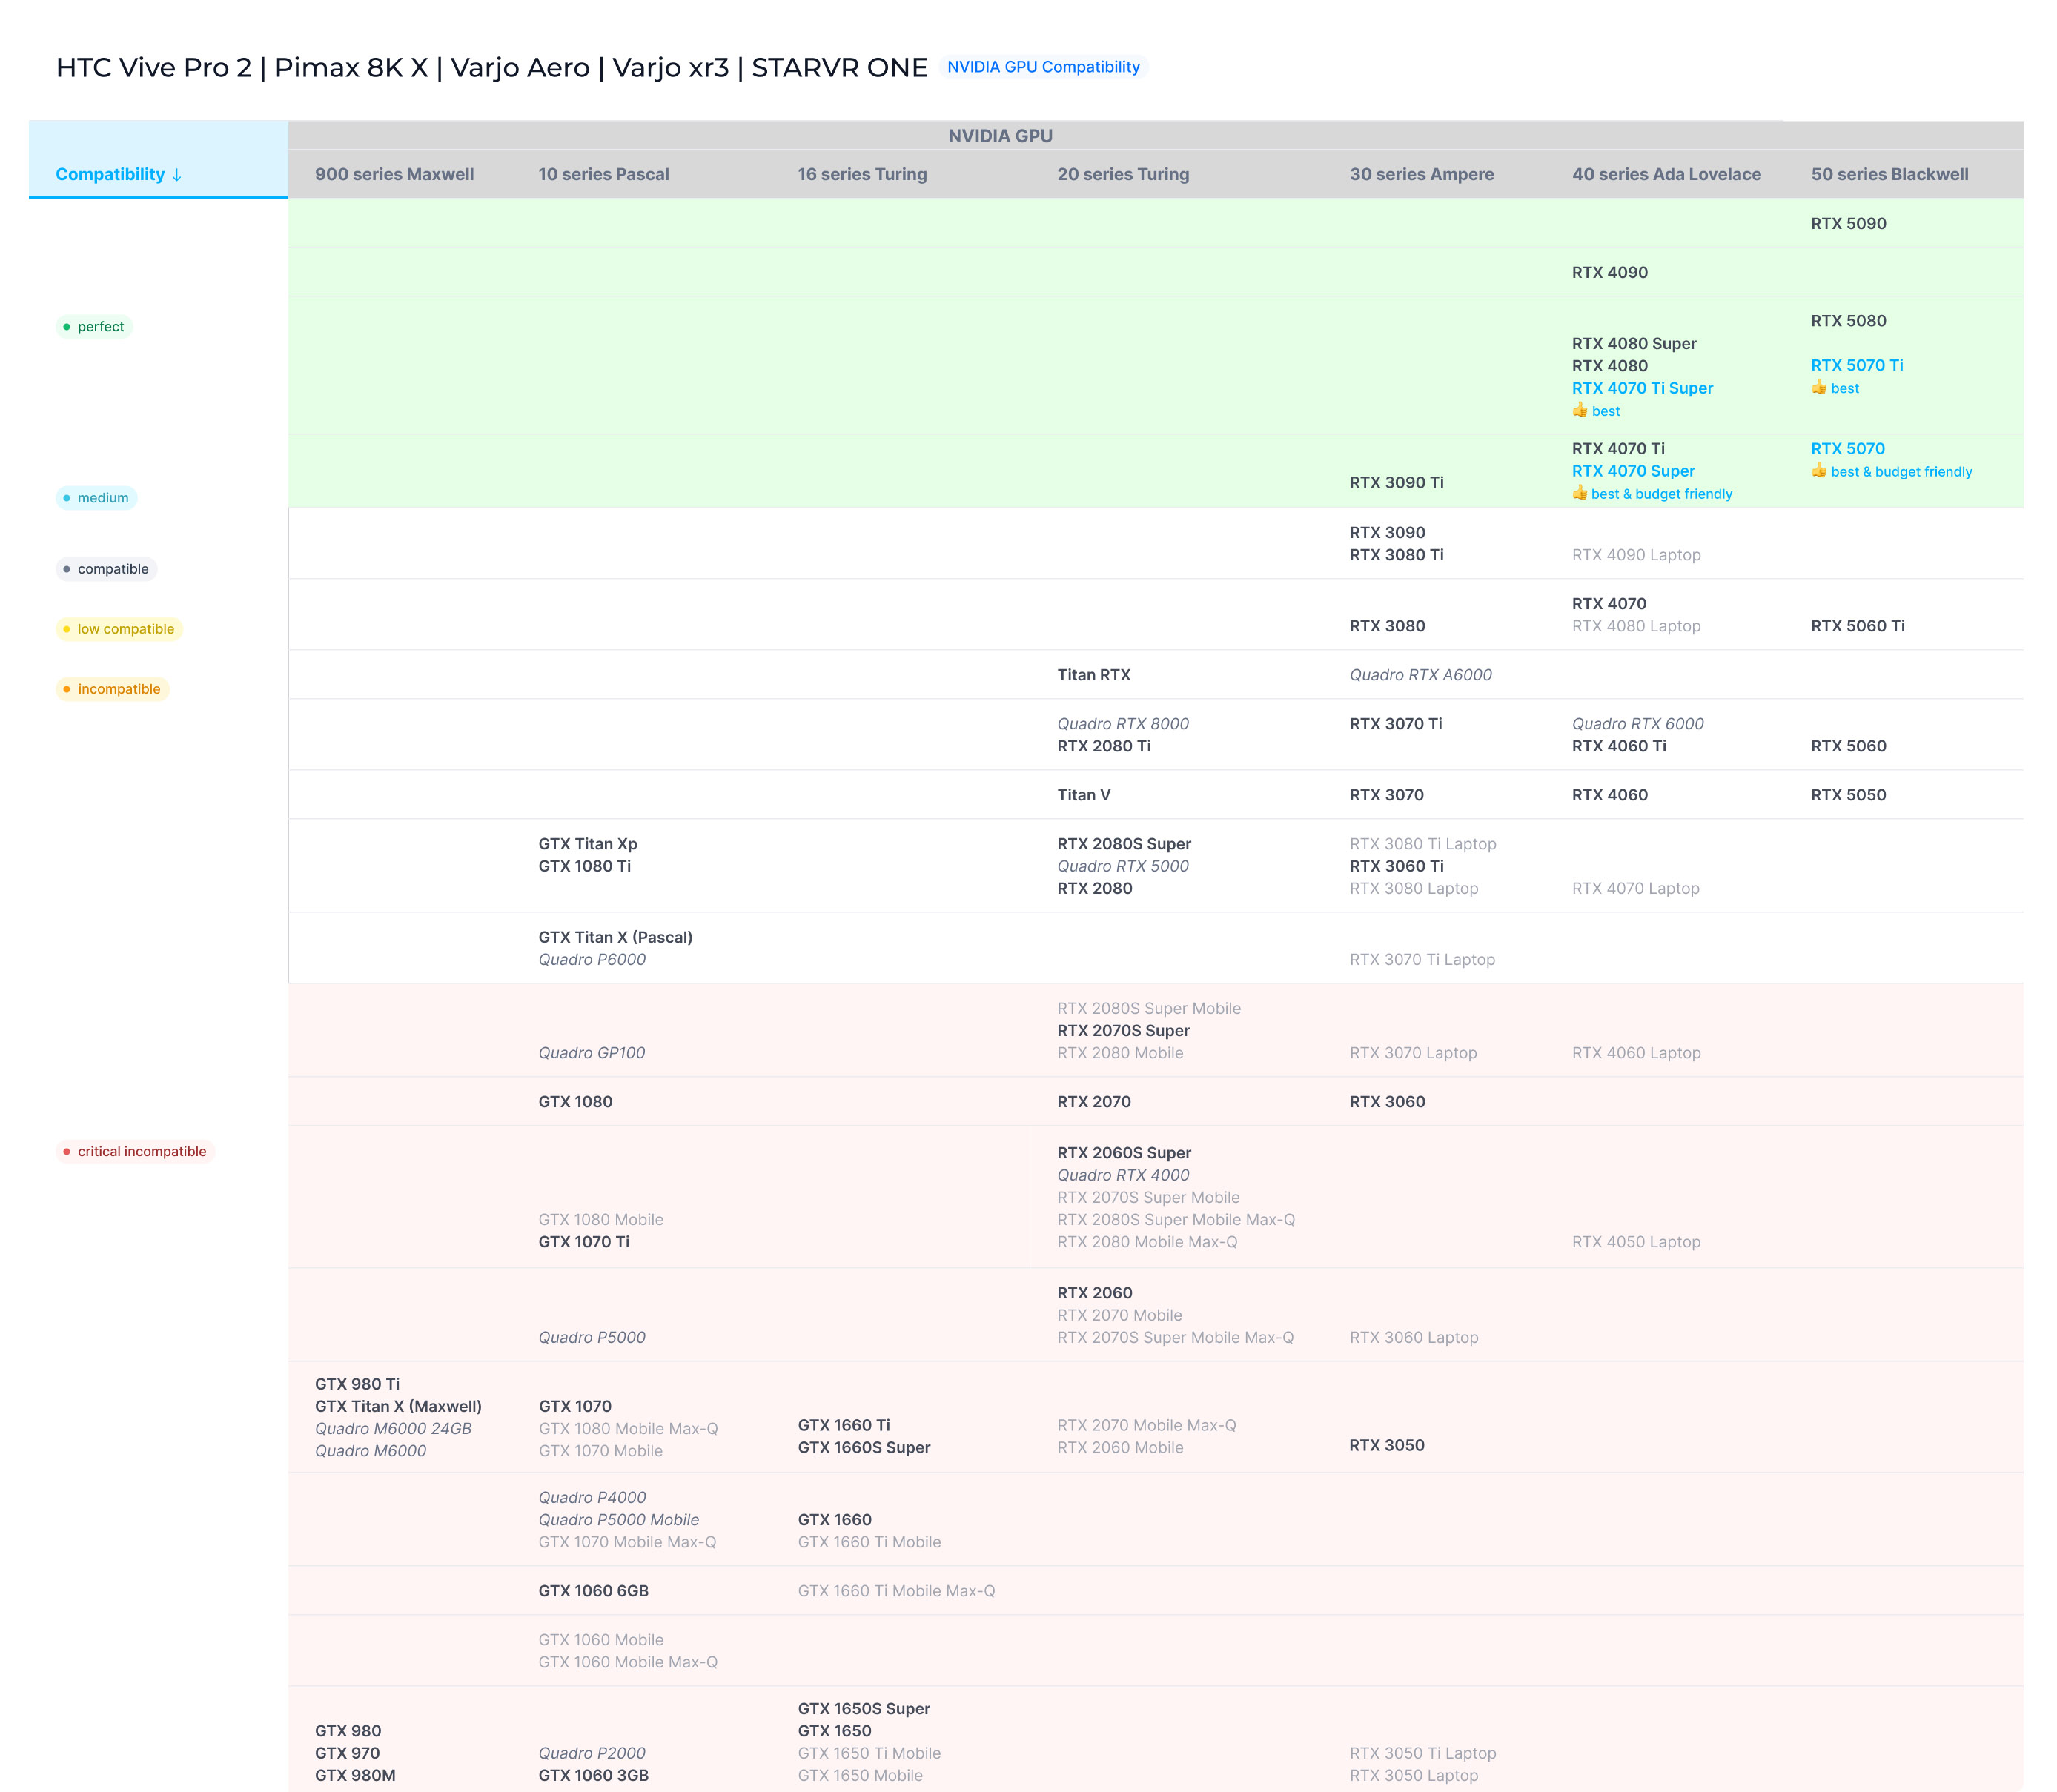Select the medium compatibility badge
This screenshot has width=2057, height=1792.
pos(96,498)
